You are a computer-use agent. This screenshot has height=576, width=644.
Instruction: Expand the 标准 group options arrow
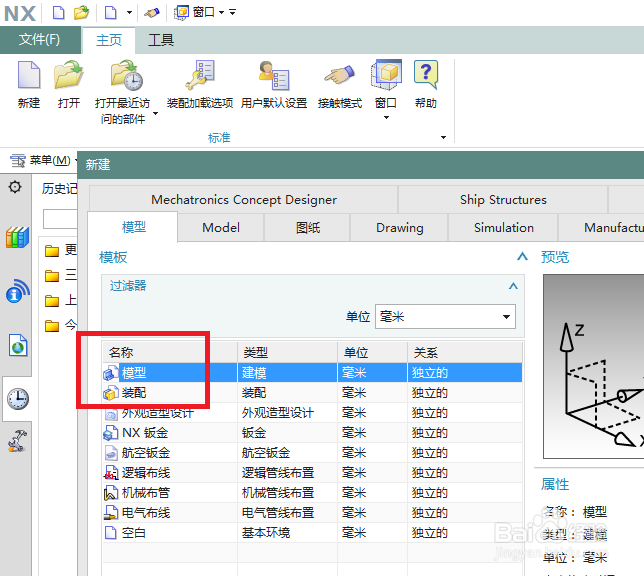pyautogui.click(x=443, y=138)
